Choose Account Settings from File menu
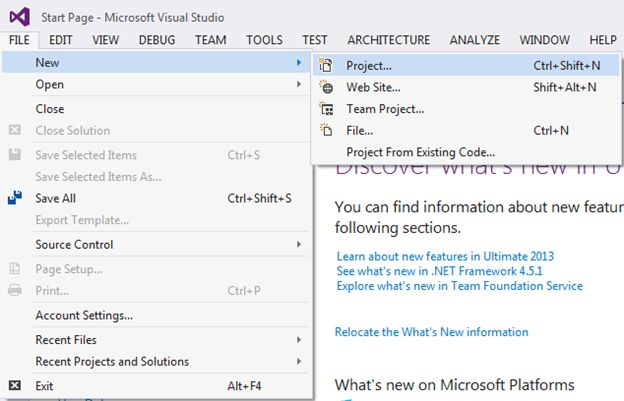This screenshot has width=624, height=401. click(84, 316)
